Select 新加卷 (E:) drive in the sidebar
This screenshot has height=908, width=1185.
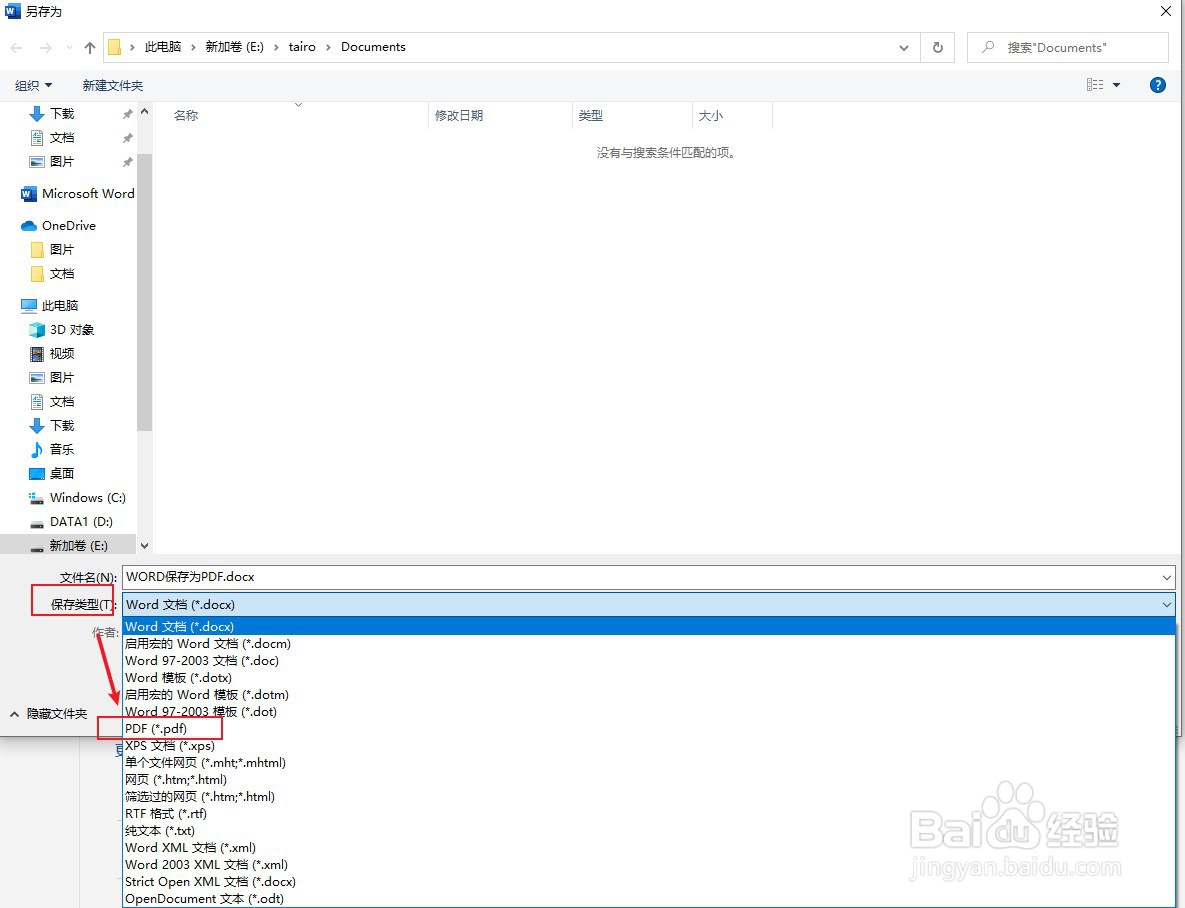coord(68,545)
